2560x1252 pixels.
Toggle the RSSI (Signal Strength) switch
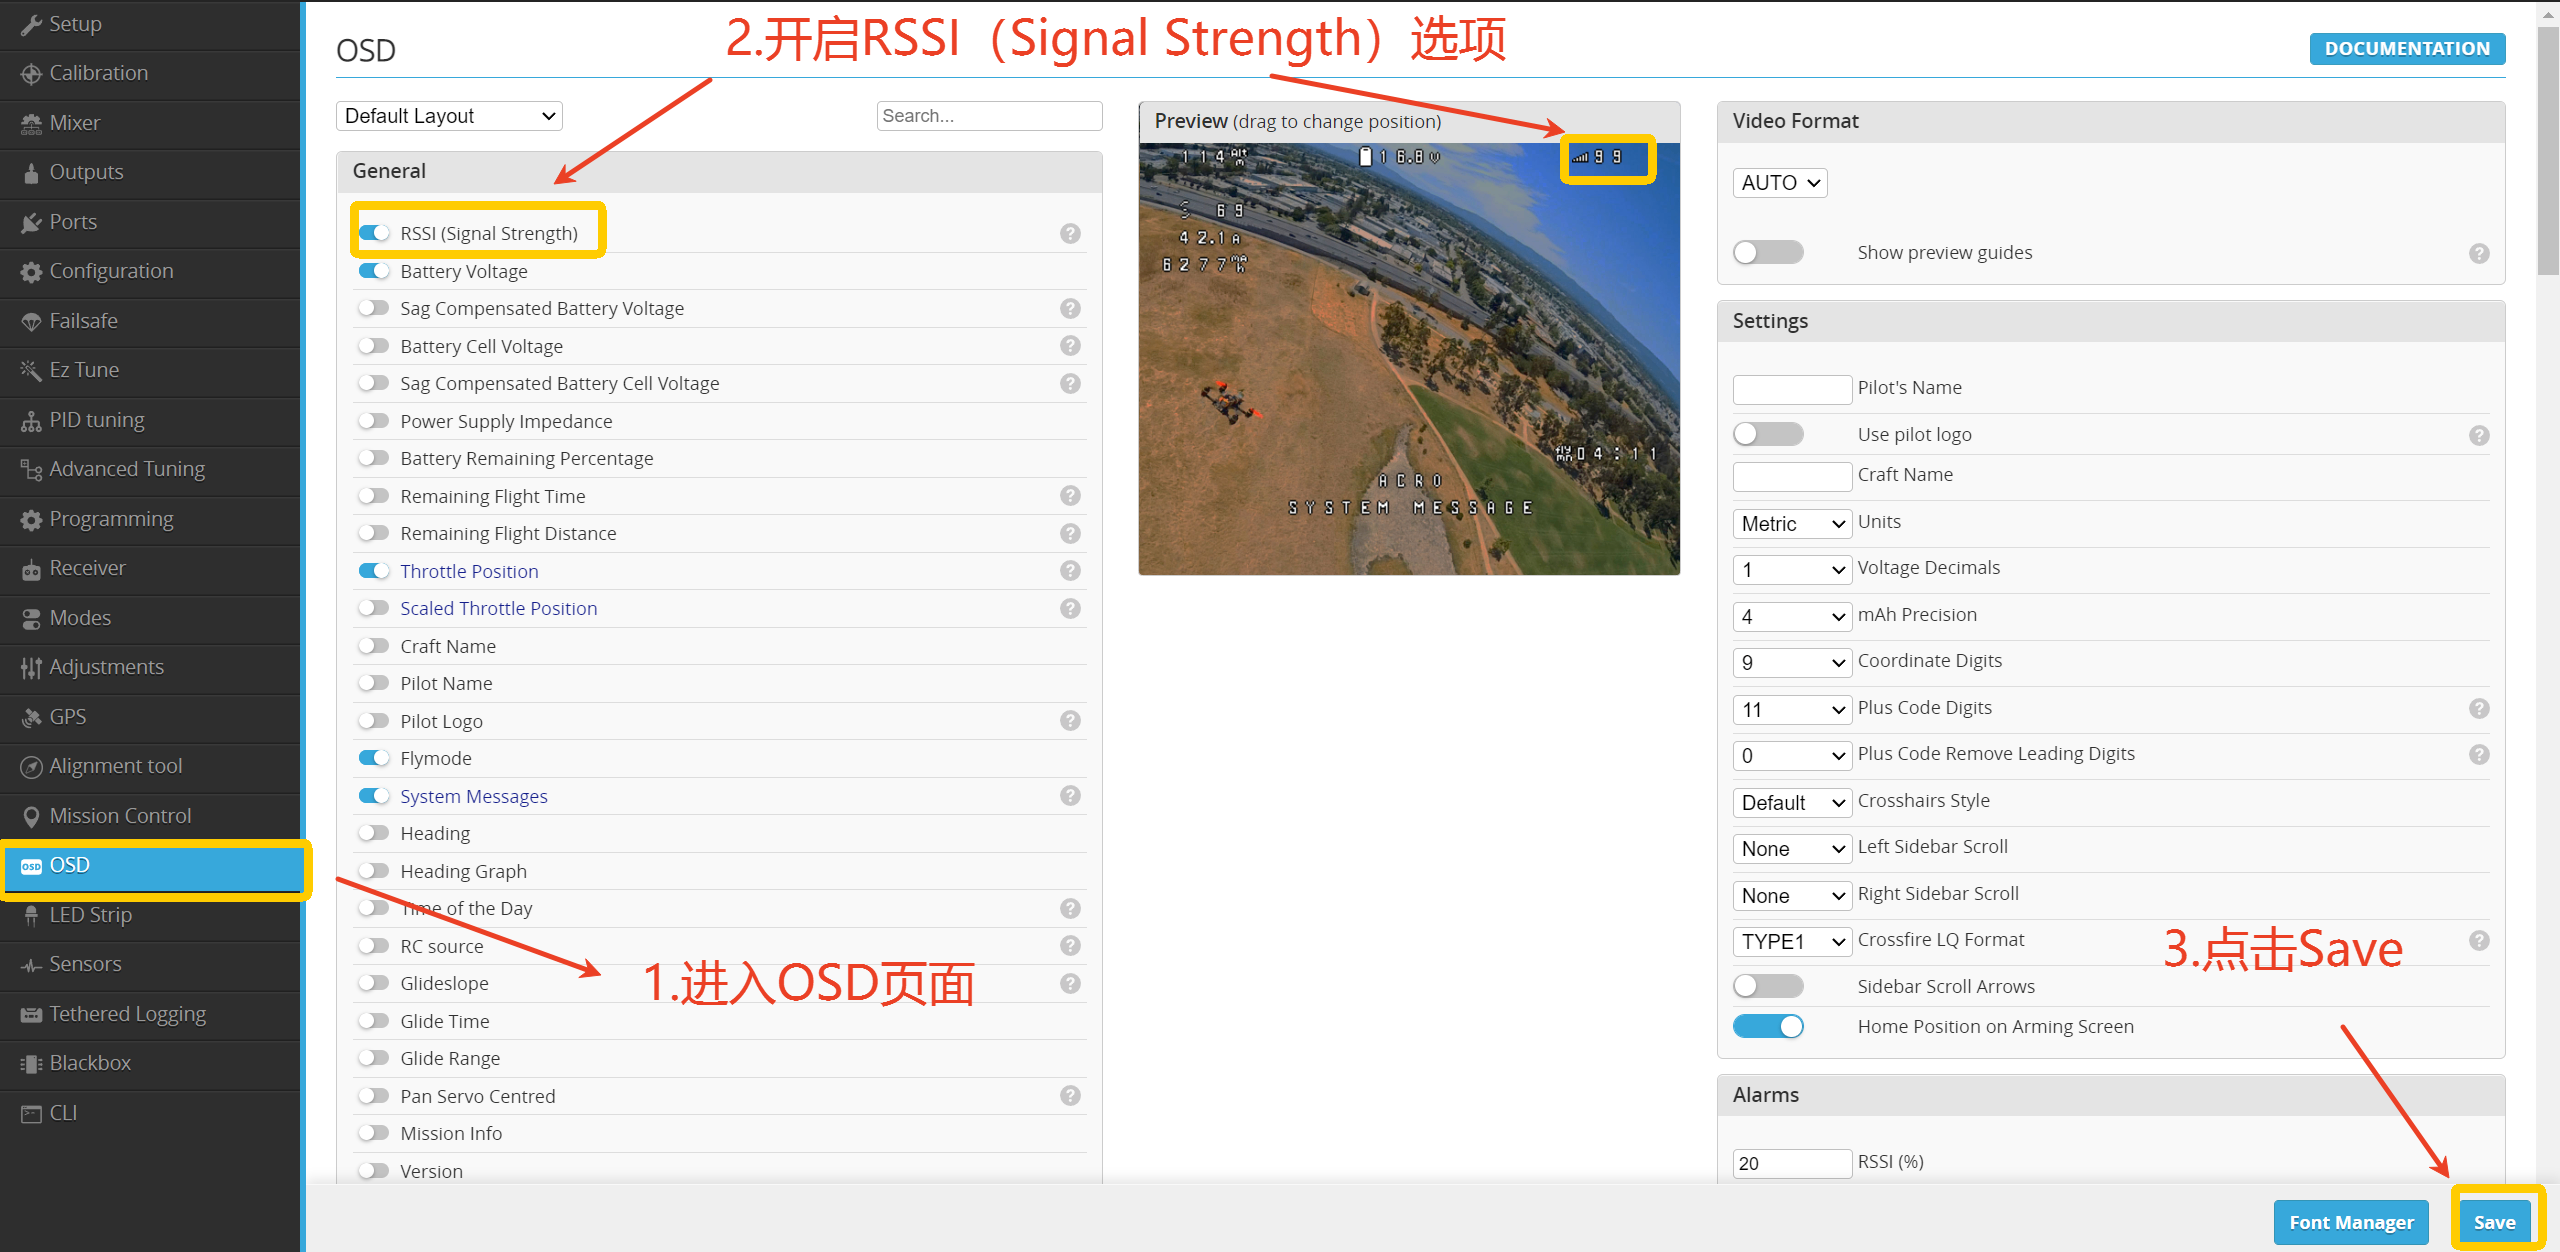pos(374,233)
